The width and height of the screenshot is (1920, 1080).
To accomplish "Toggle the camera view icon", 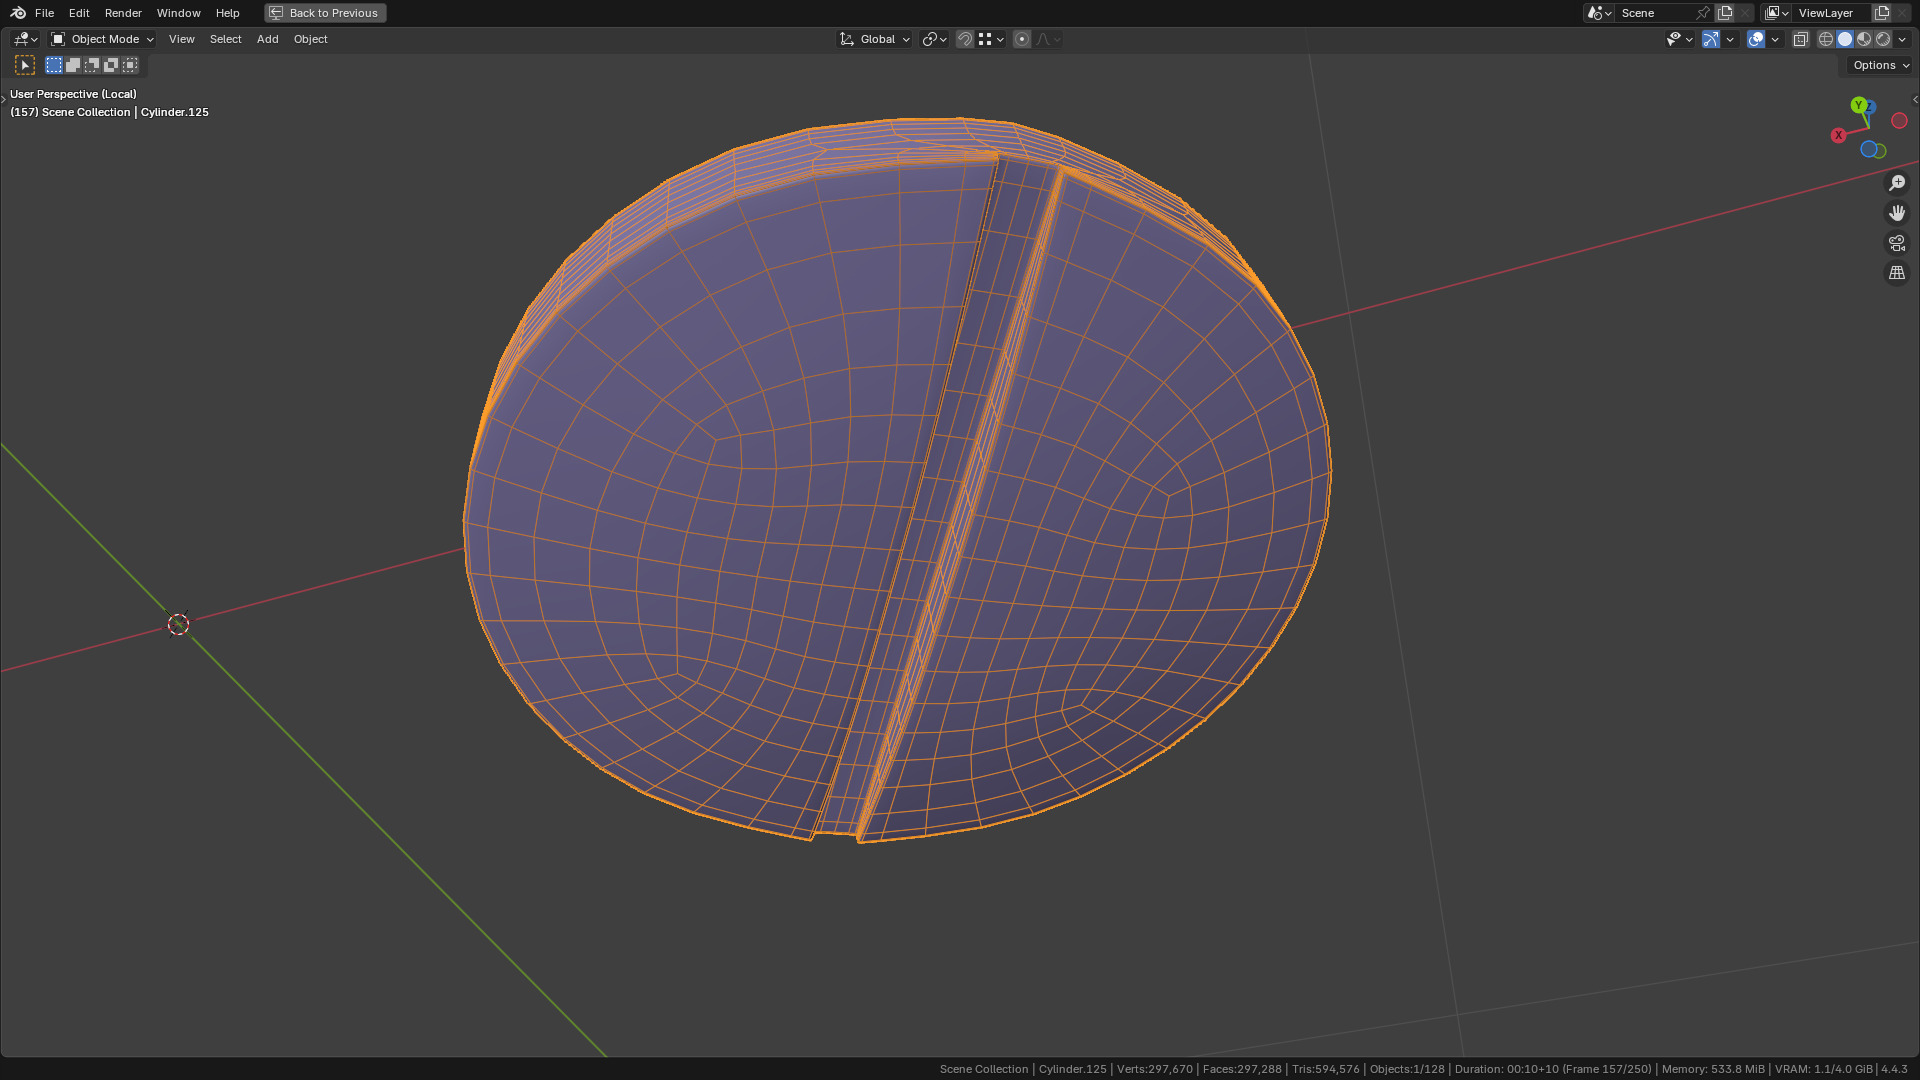I will pyautogui.click(x=1896, y=243).
